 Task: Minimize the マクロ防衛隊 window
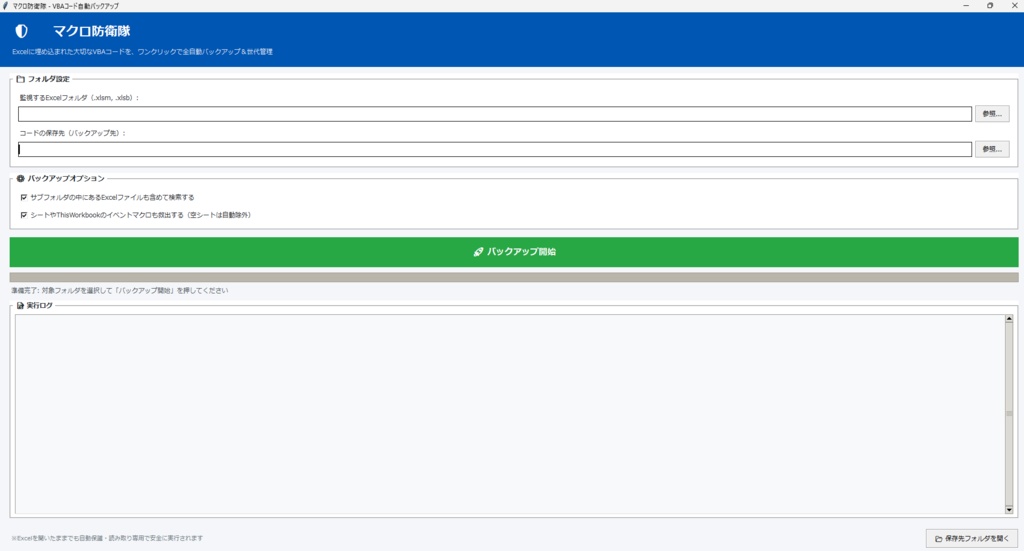tap(966, 5)
